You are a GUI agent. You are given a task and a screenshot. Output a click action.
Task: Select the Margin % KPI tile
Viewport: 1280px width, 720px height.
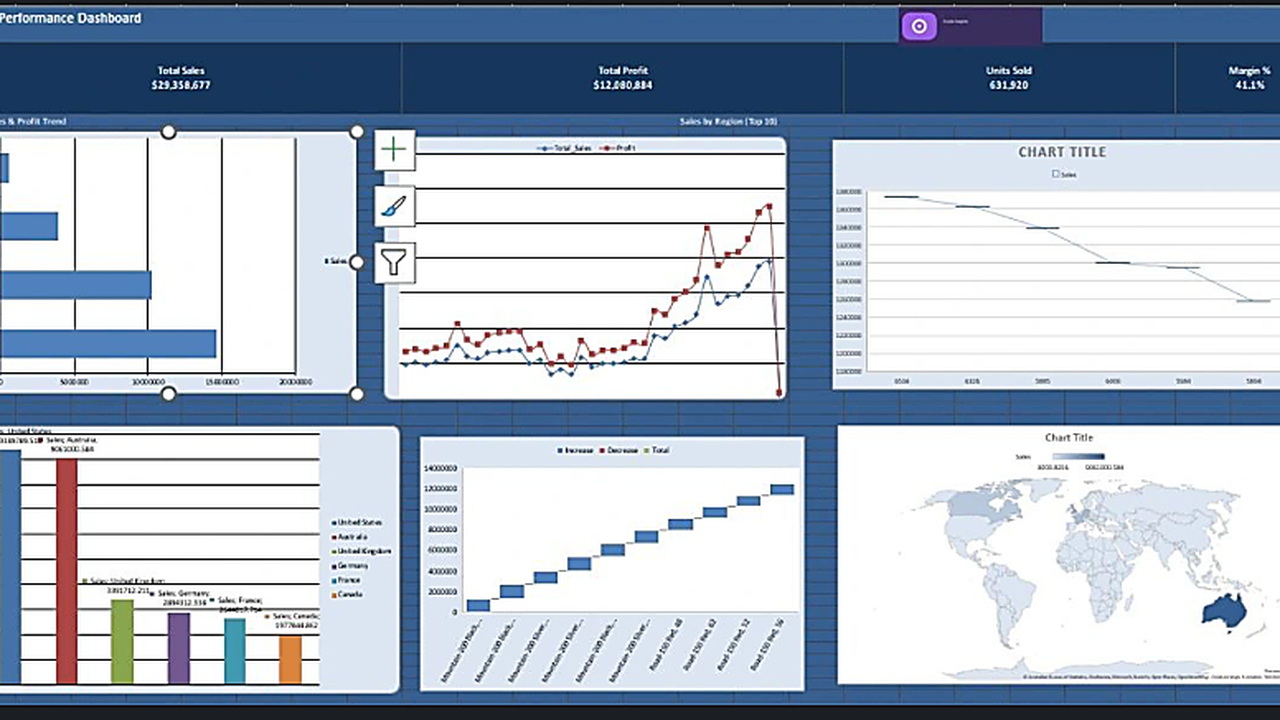click(1249, 78)
